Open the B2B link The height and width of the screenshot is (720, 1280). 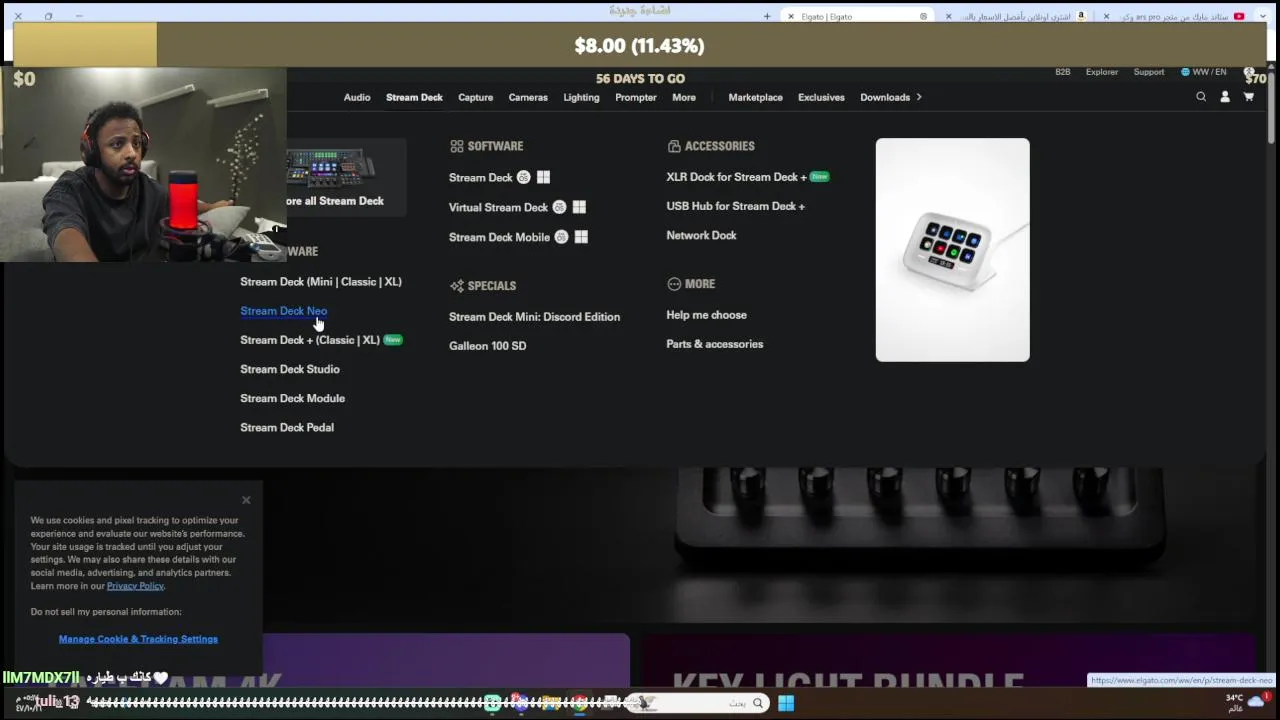1063,72
